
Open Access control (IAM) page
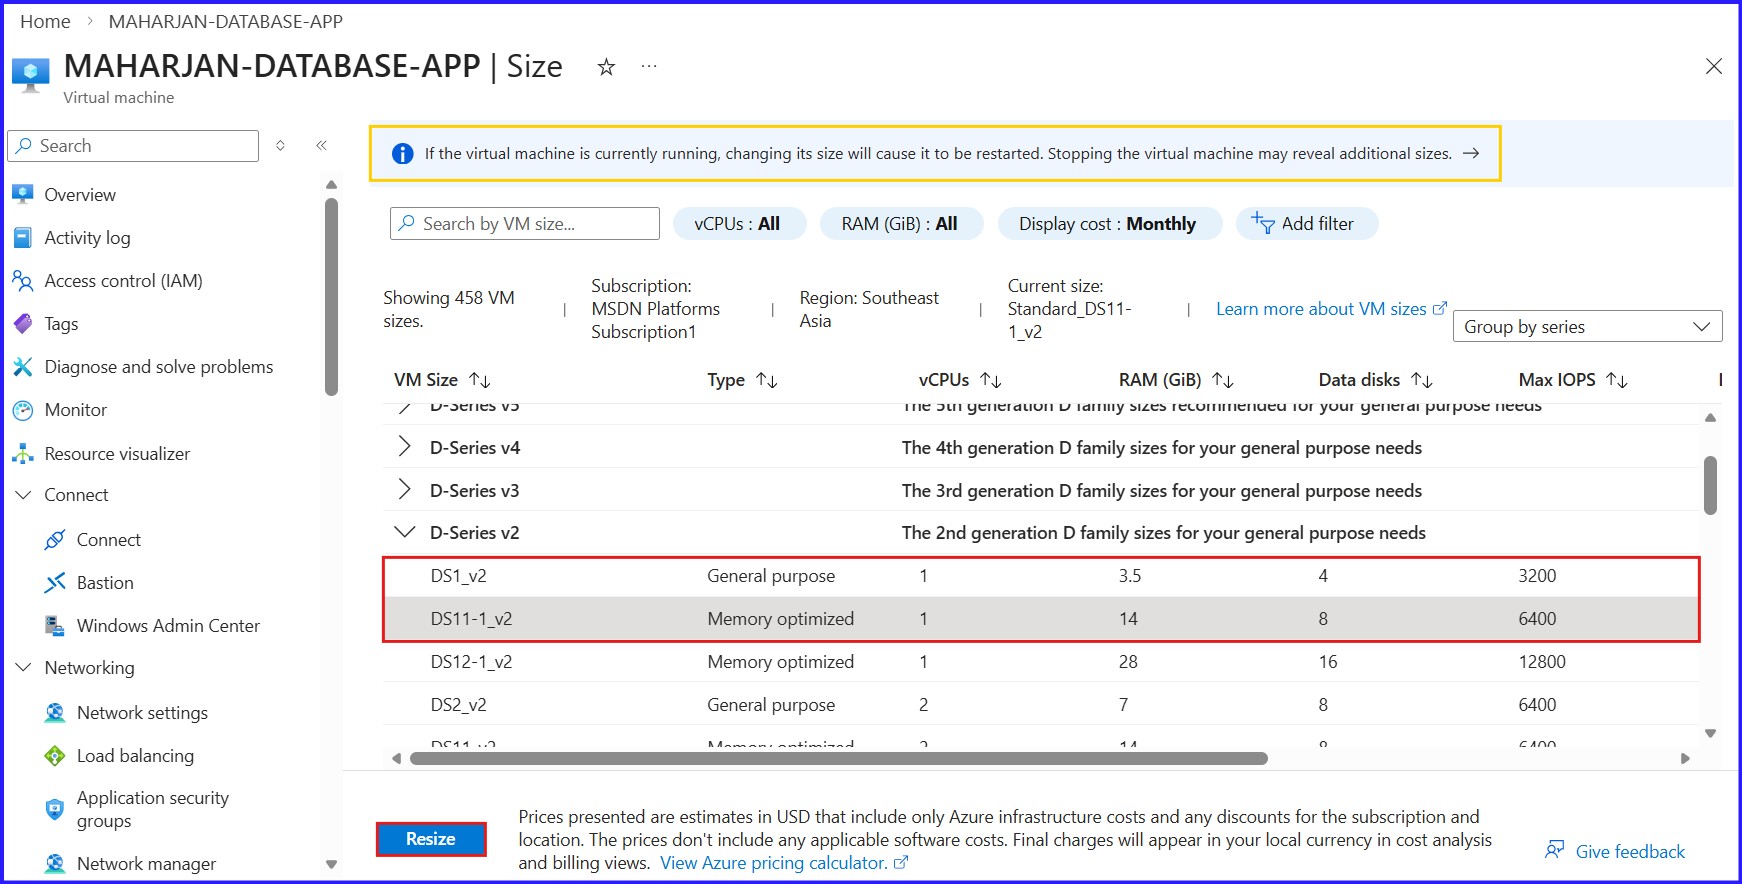pyautogui.click(x=123, y=281)
